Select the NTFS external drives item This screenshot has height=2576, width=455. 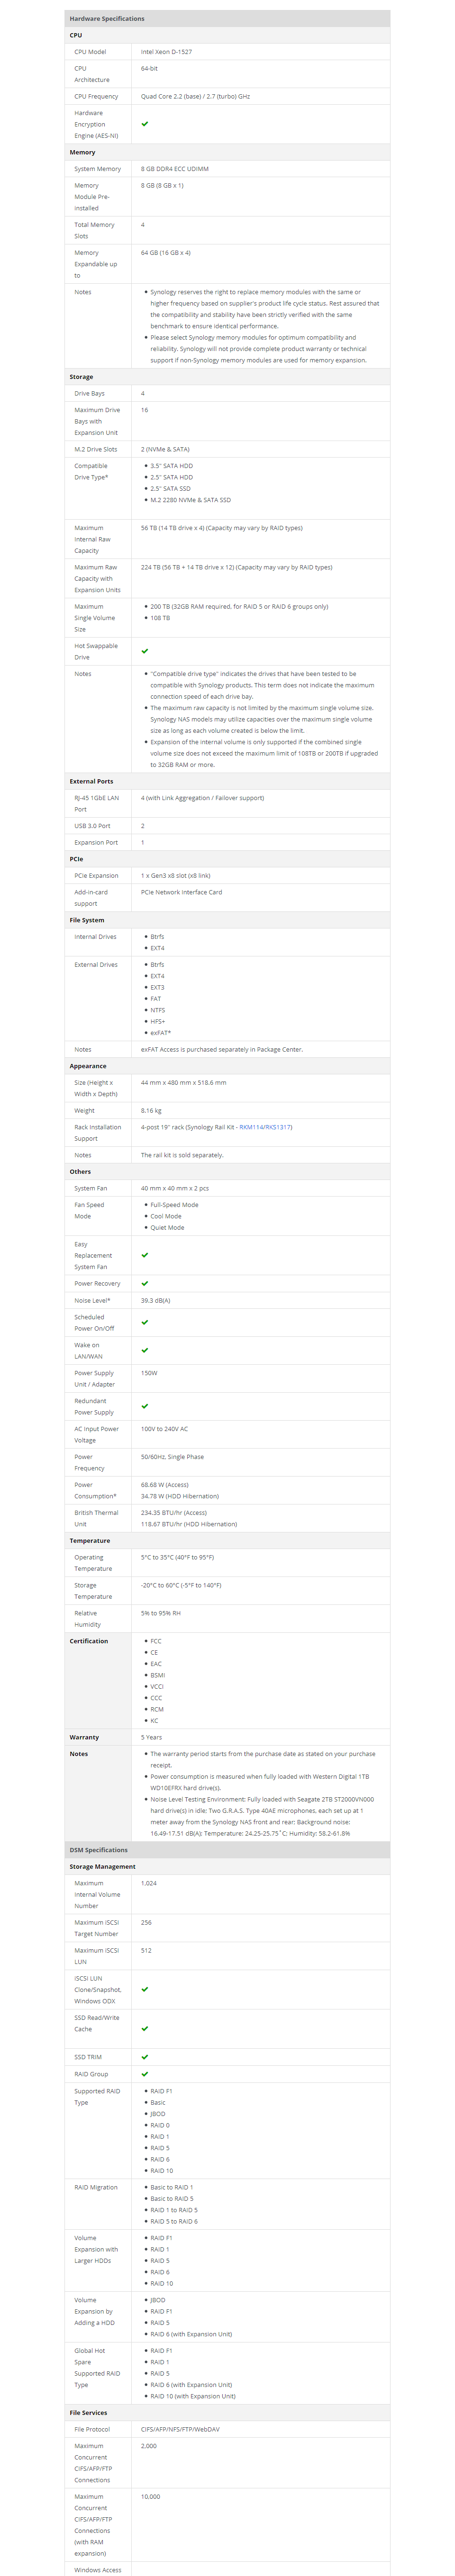(x=158, y=1010)
